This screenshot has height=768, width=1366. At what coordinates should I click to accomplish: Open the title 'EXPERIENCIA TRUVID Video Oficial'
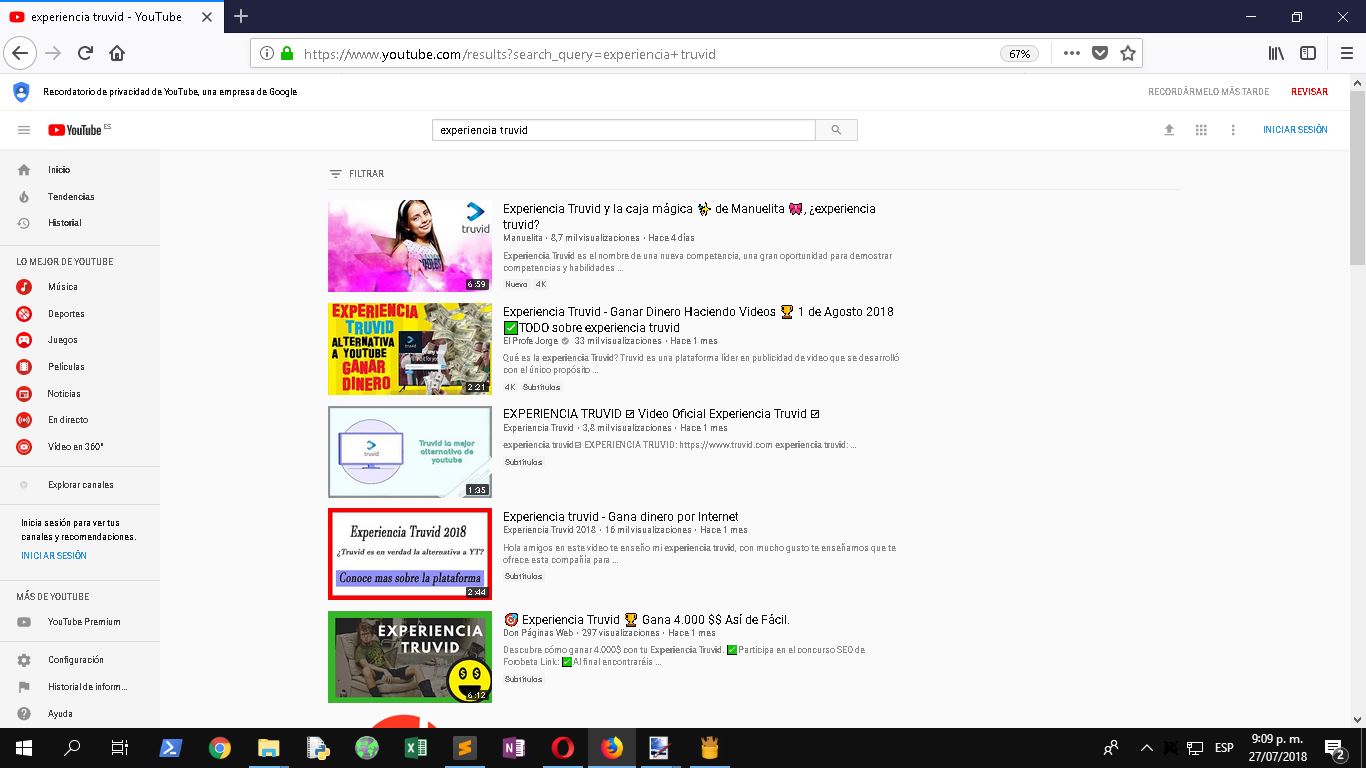(662, 414)
